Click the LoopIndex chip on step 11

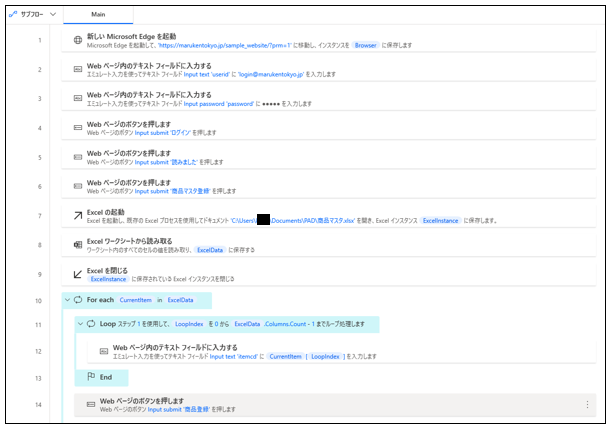(189, 324)
